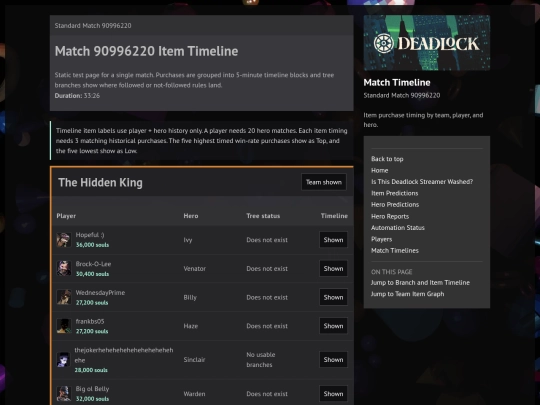Click Billy hero cell
This screenshot has height=405, width=540.
pos(190,297)
